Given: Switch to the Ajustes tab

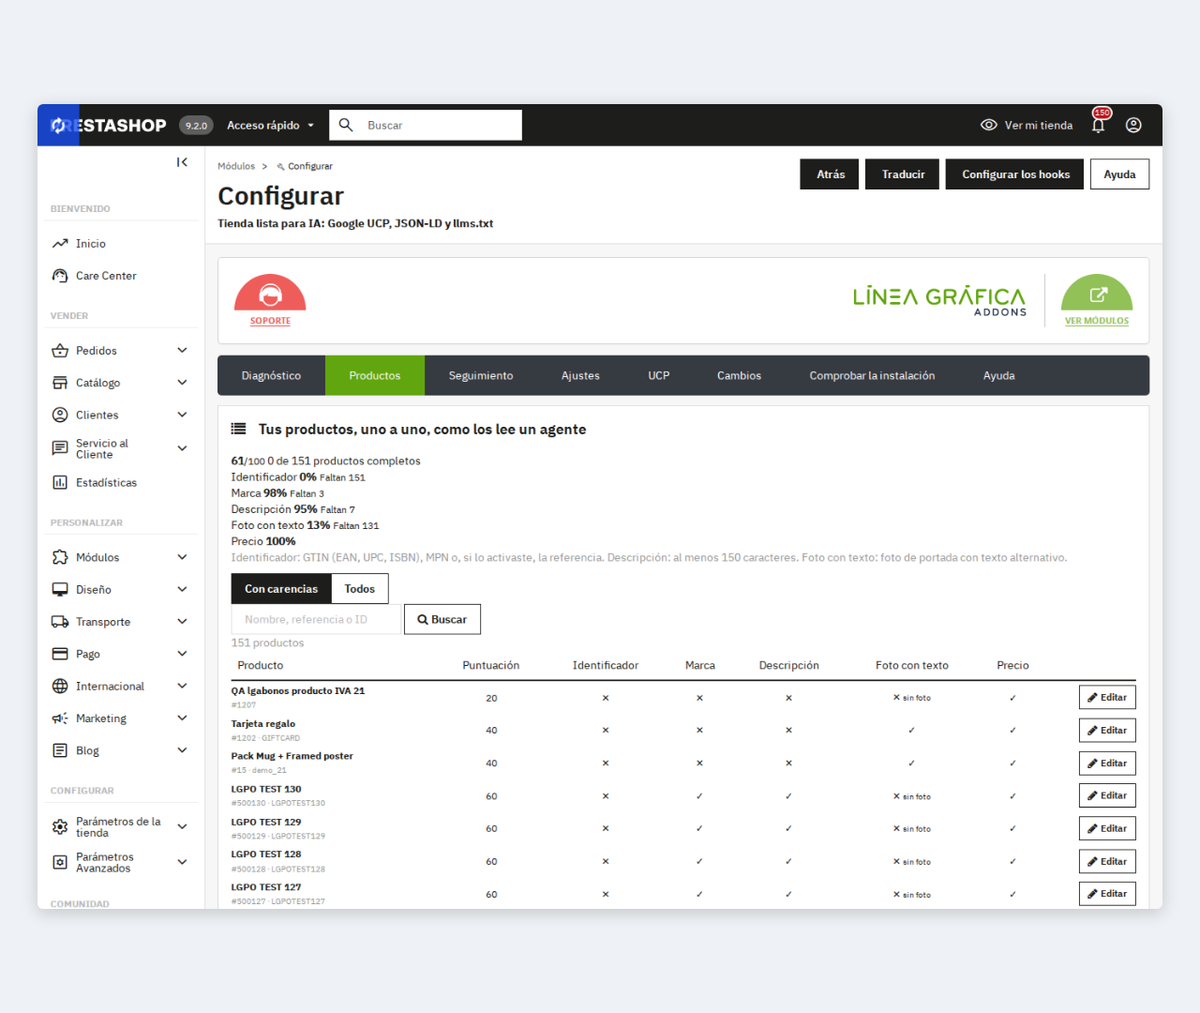Looking at the screenshot, I should (x=580, y=376).
